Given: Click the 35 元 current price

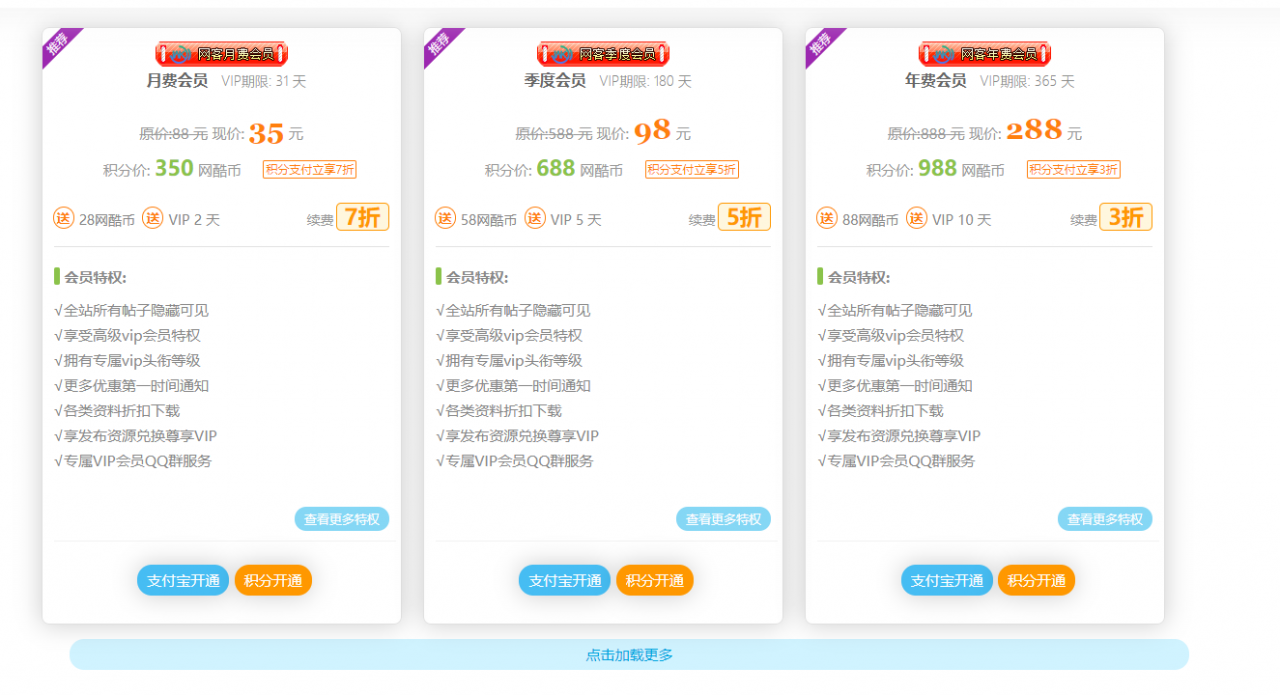Looking at the screenshot, I should [x=276, y=133].
